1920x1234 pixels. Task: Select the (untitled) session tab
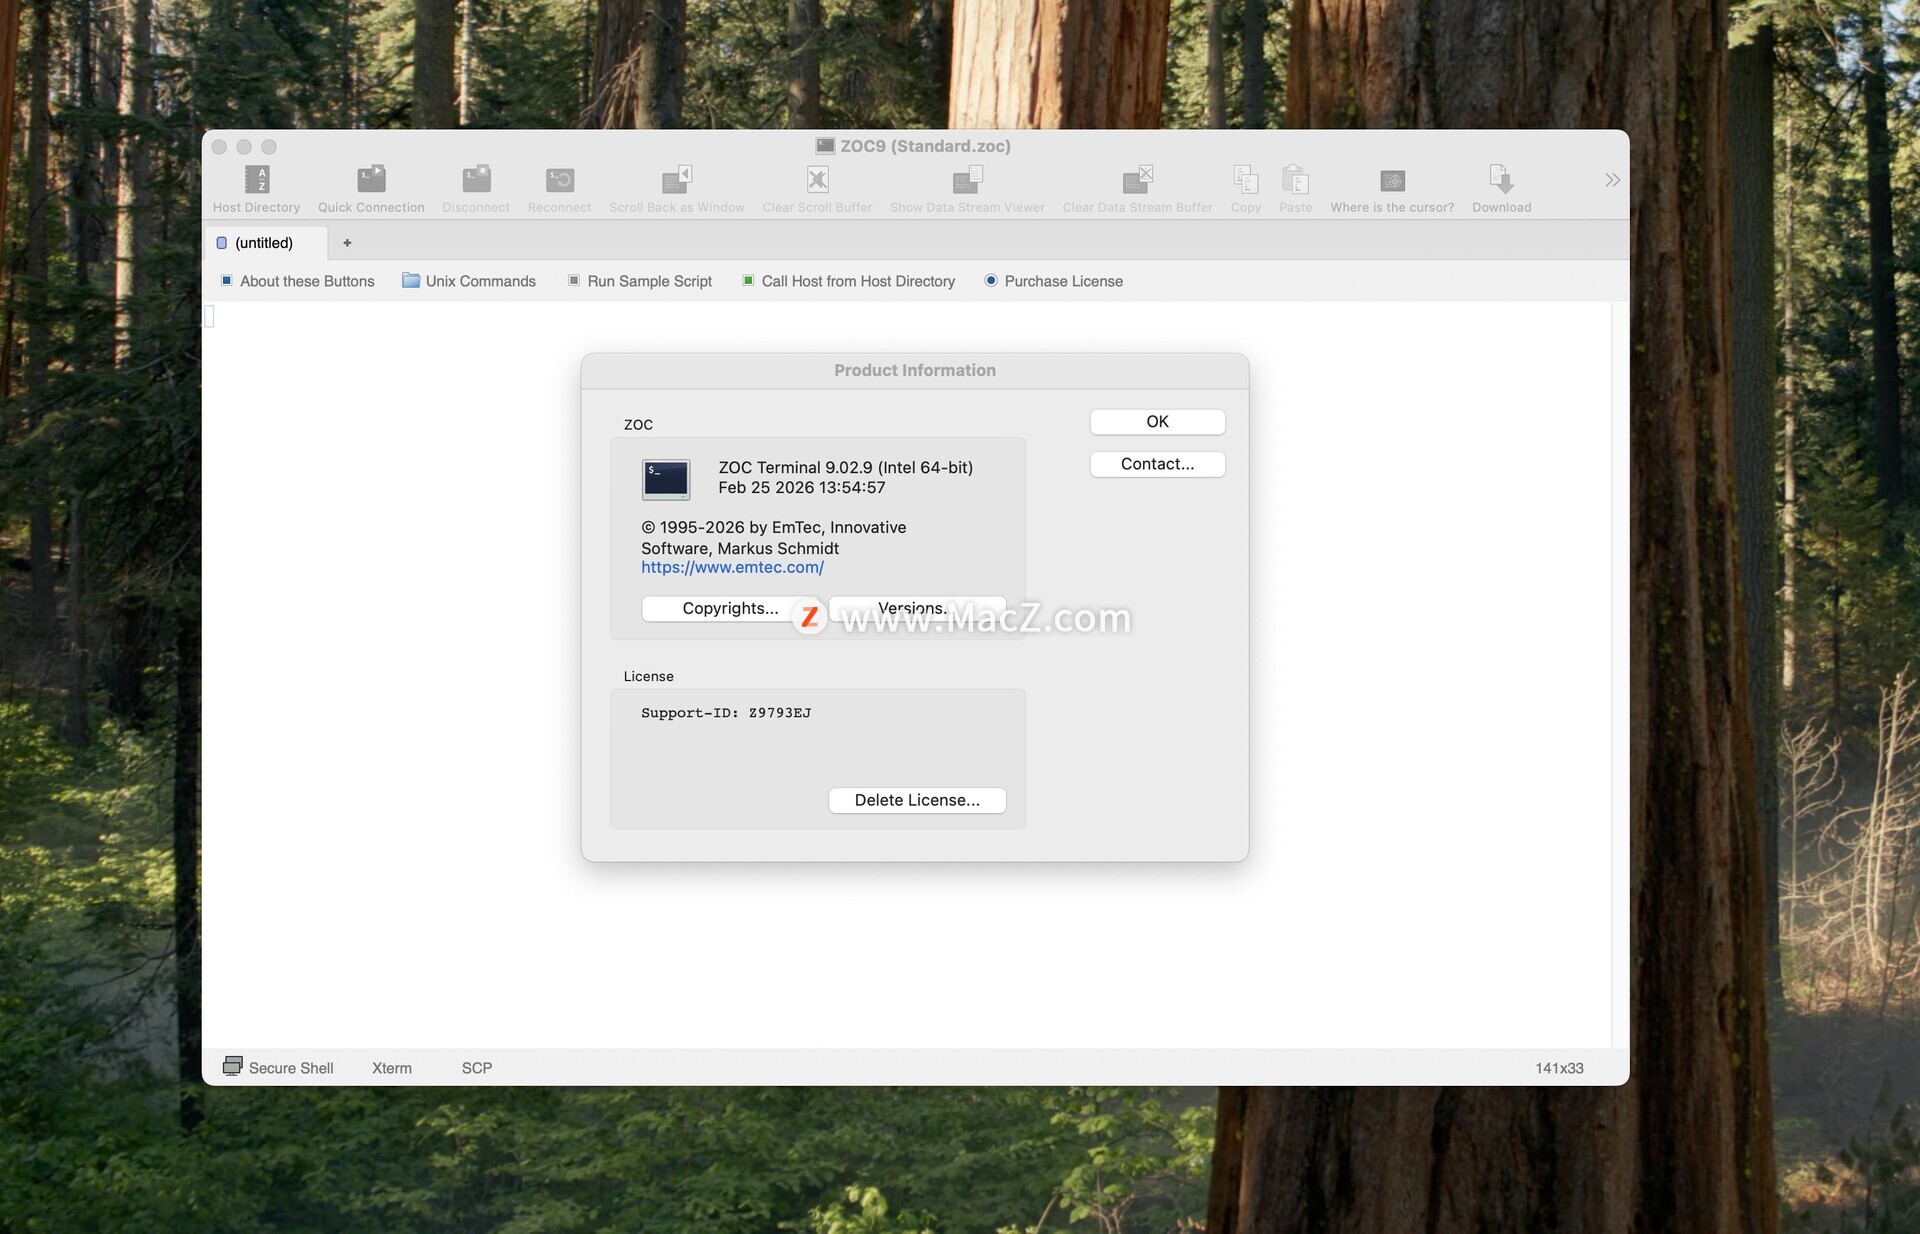click(x=264, y=243)
